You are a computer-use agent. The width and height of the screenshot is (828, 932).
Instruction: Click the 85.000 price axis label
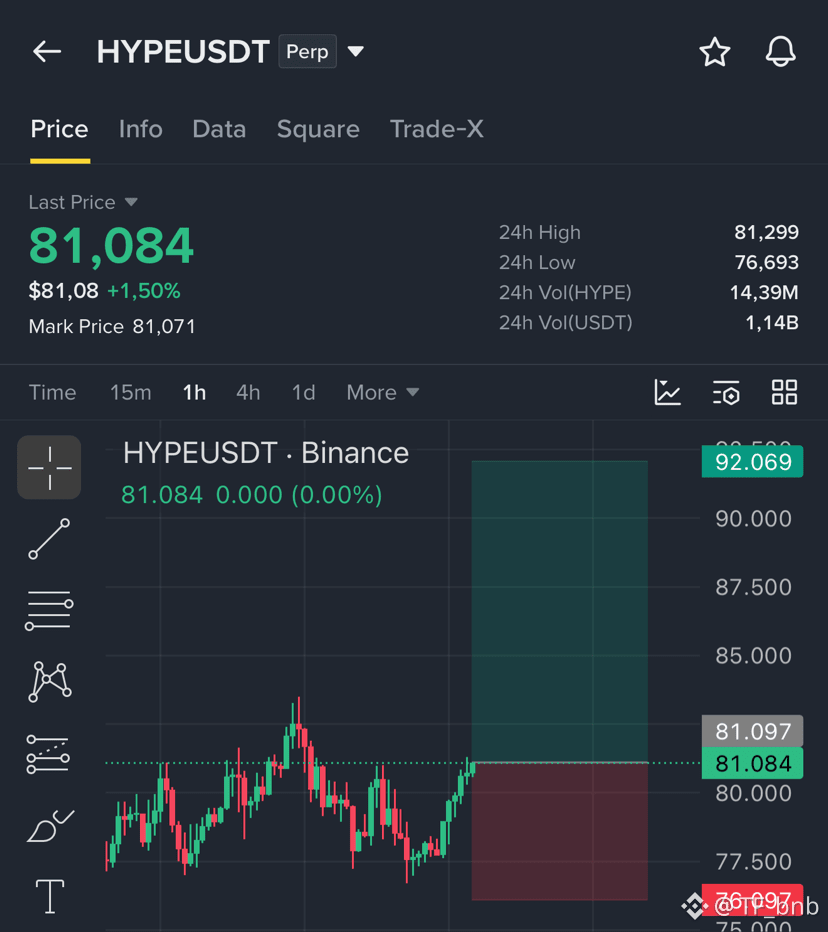pyautogui.click(x=753, y=656)
